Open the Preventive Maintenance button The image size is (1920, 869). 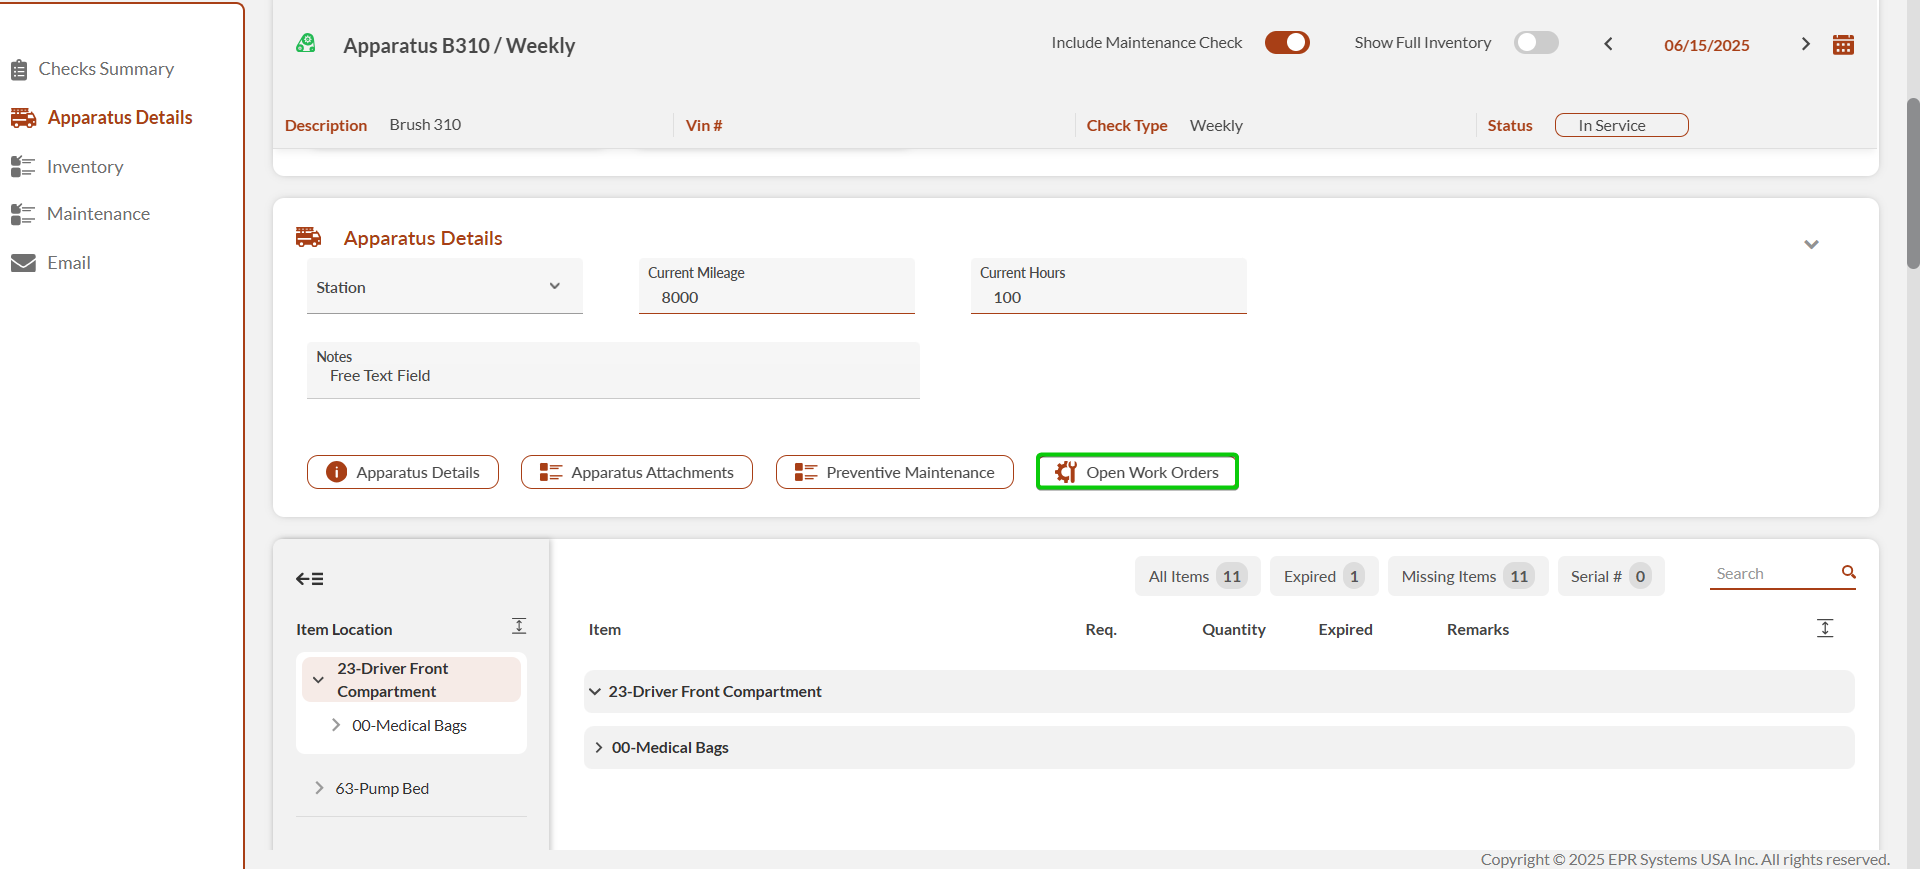pos(894,472)
